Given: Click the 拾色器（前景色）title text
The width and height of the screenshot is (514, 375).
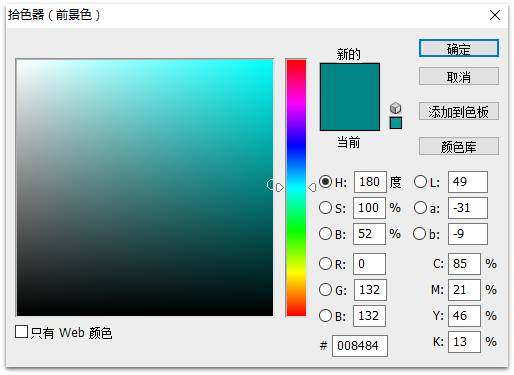Looking at the screenshot, I should click(x=54, y=15).
